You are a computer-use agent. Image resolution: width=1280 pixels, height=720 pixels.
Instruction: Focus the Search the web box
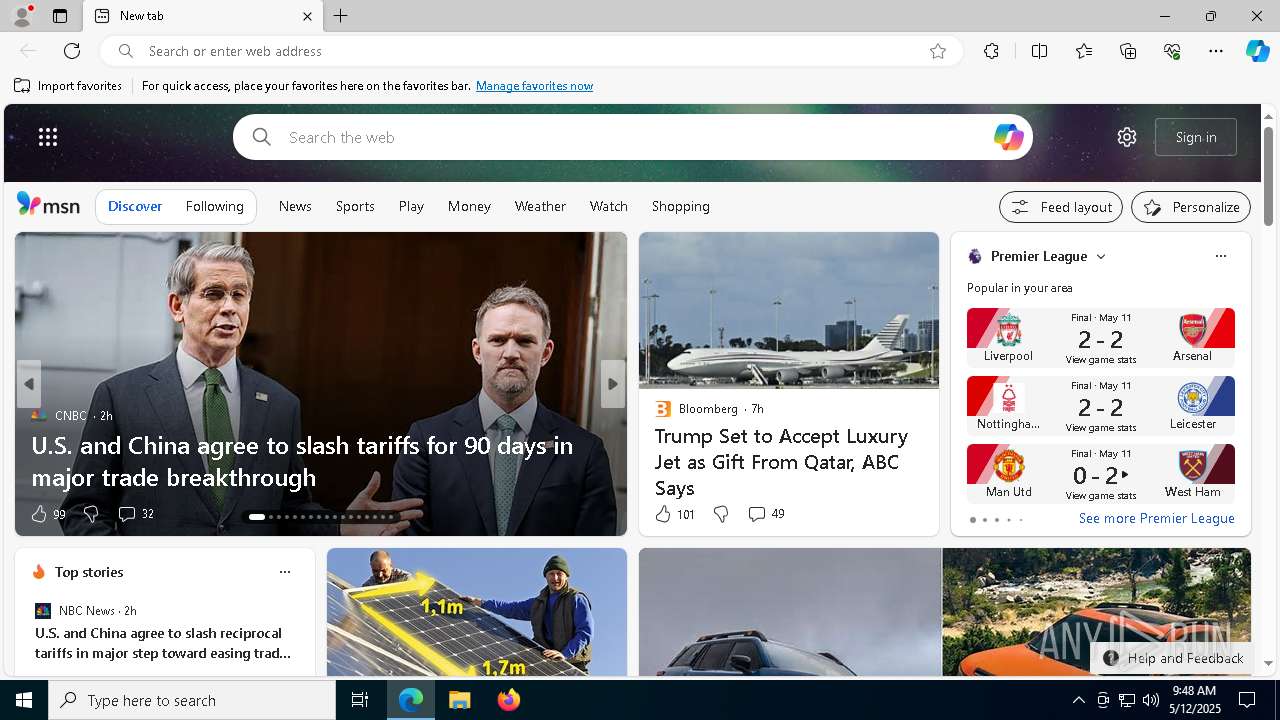[633, 137]
